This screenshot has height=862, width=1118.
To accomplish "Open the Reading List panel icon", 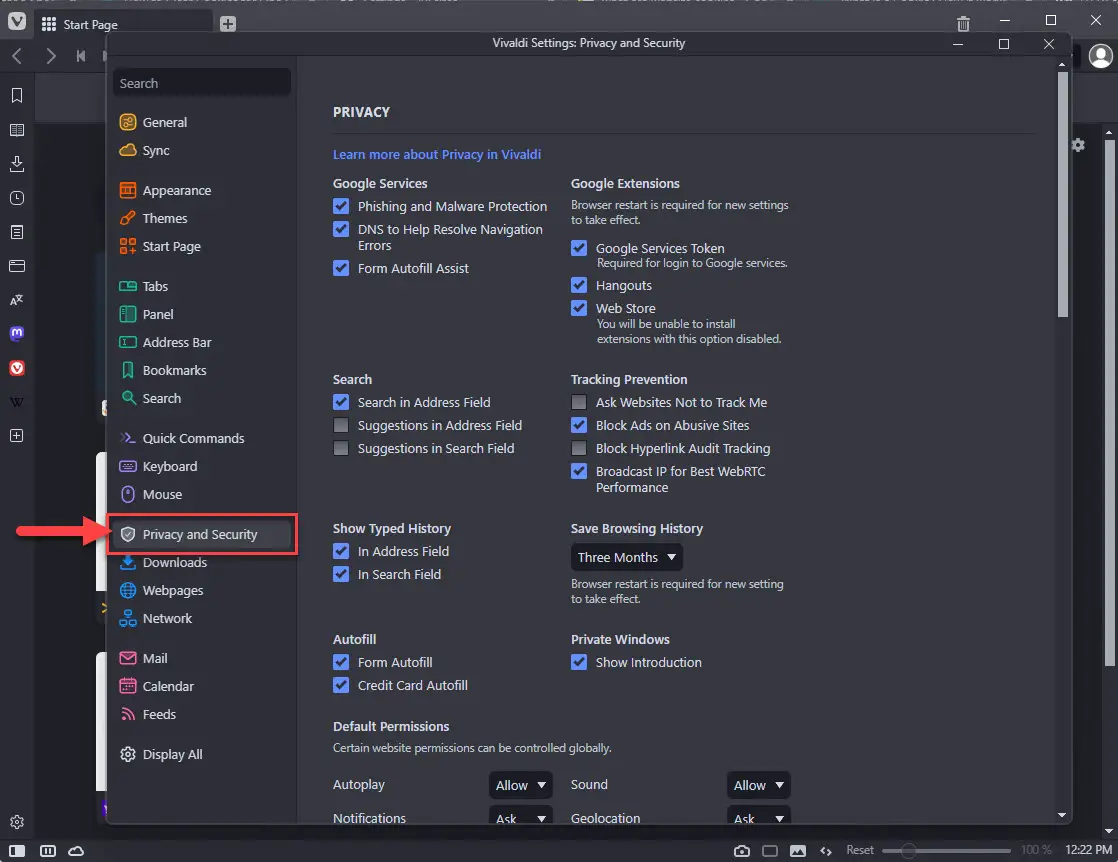I will (x=17, y=130).
